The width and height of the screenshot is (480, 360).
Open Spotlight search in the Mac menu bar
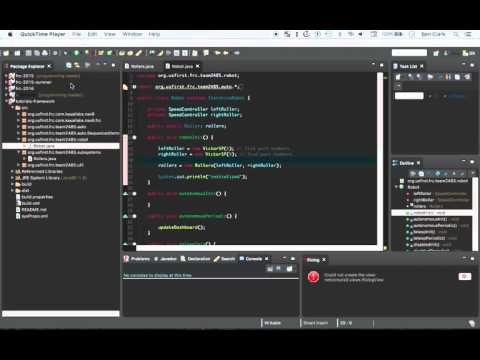456,34
